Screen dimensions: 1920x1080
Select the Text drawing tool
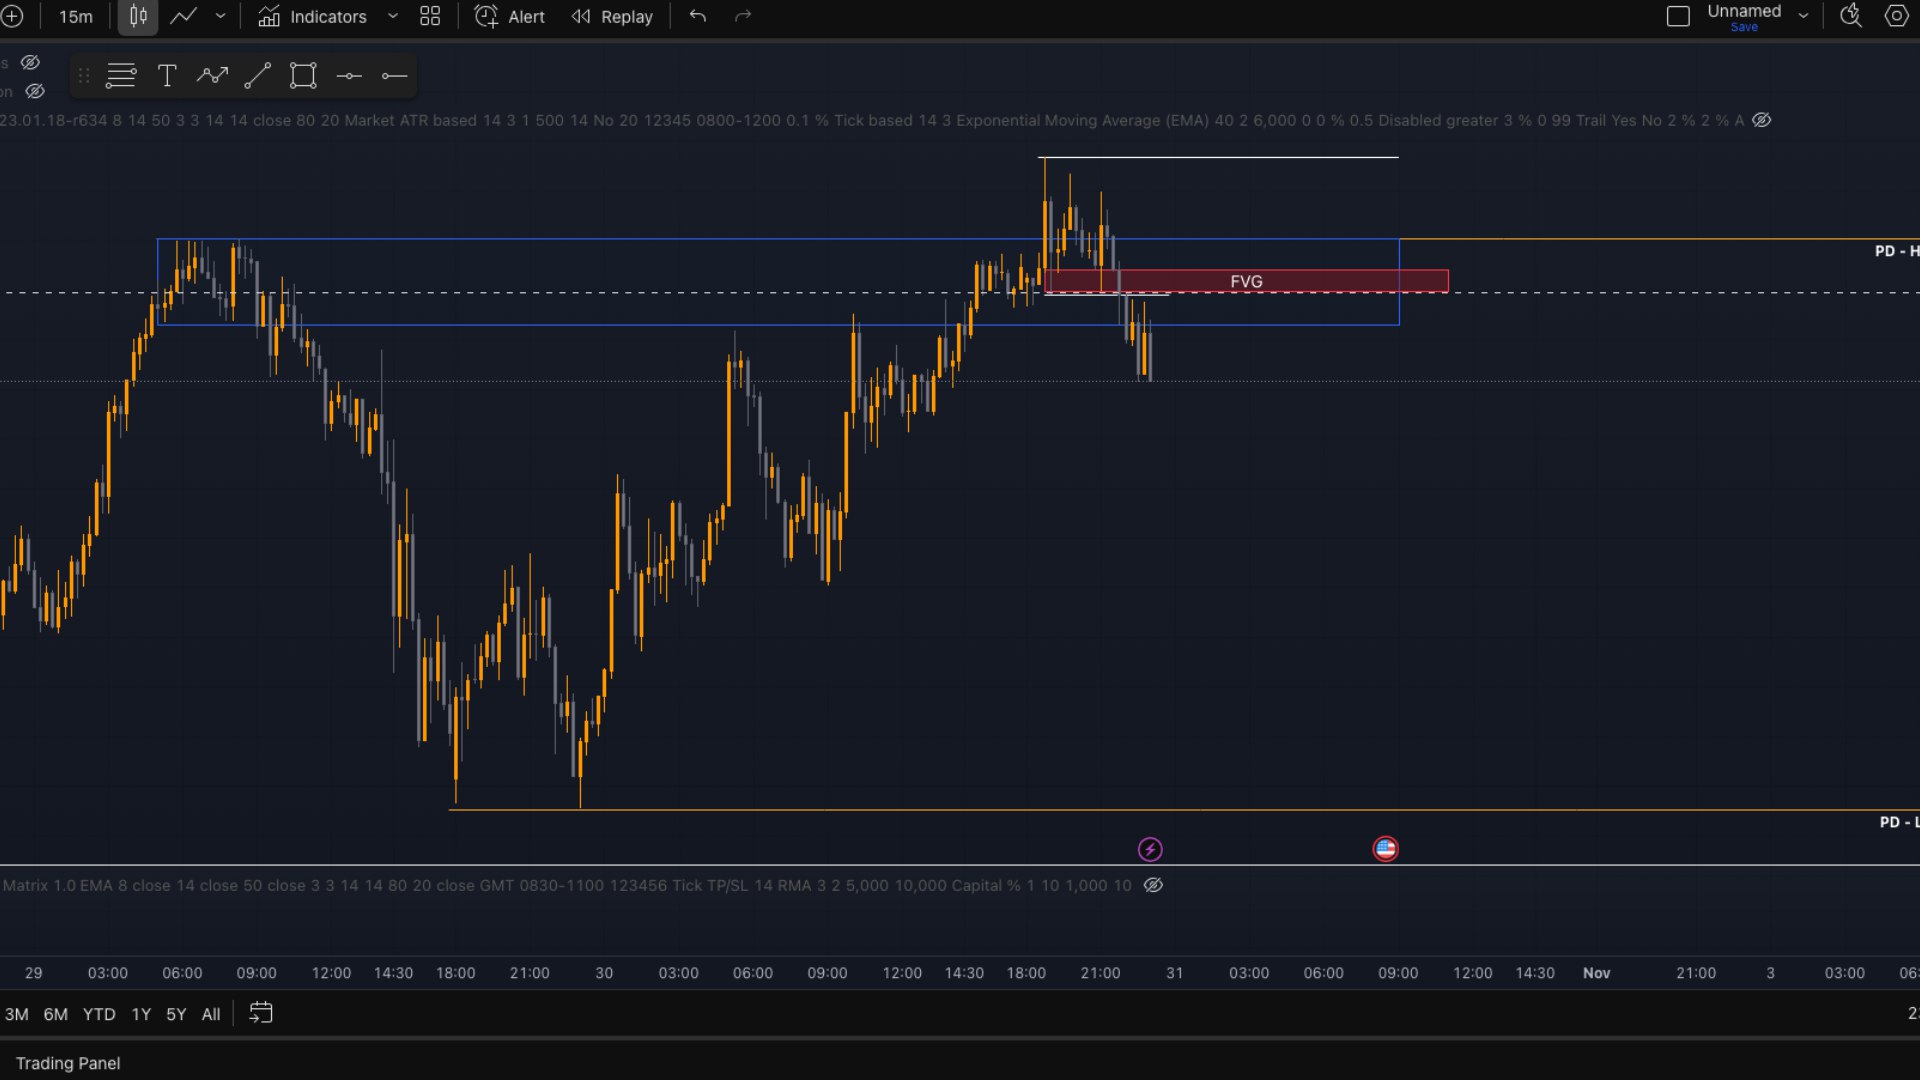click(167, 76)
